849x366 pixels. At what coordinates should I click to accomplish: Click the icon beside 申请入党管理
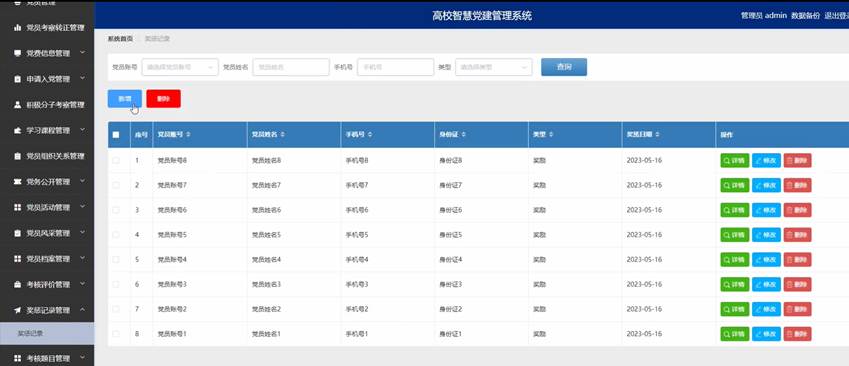[17, 79]
